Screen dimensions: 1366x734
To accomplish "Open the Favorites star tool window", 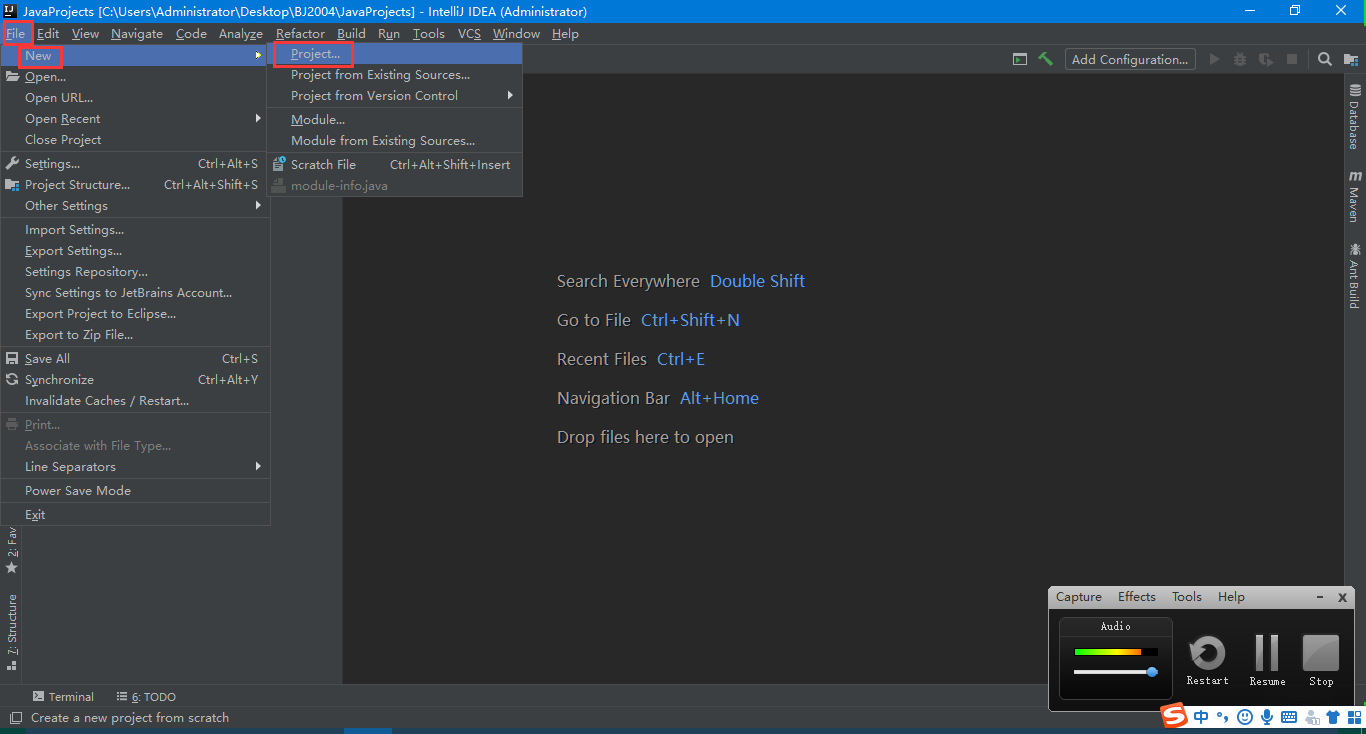I will point(12,550).
